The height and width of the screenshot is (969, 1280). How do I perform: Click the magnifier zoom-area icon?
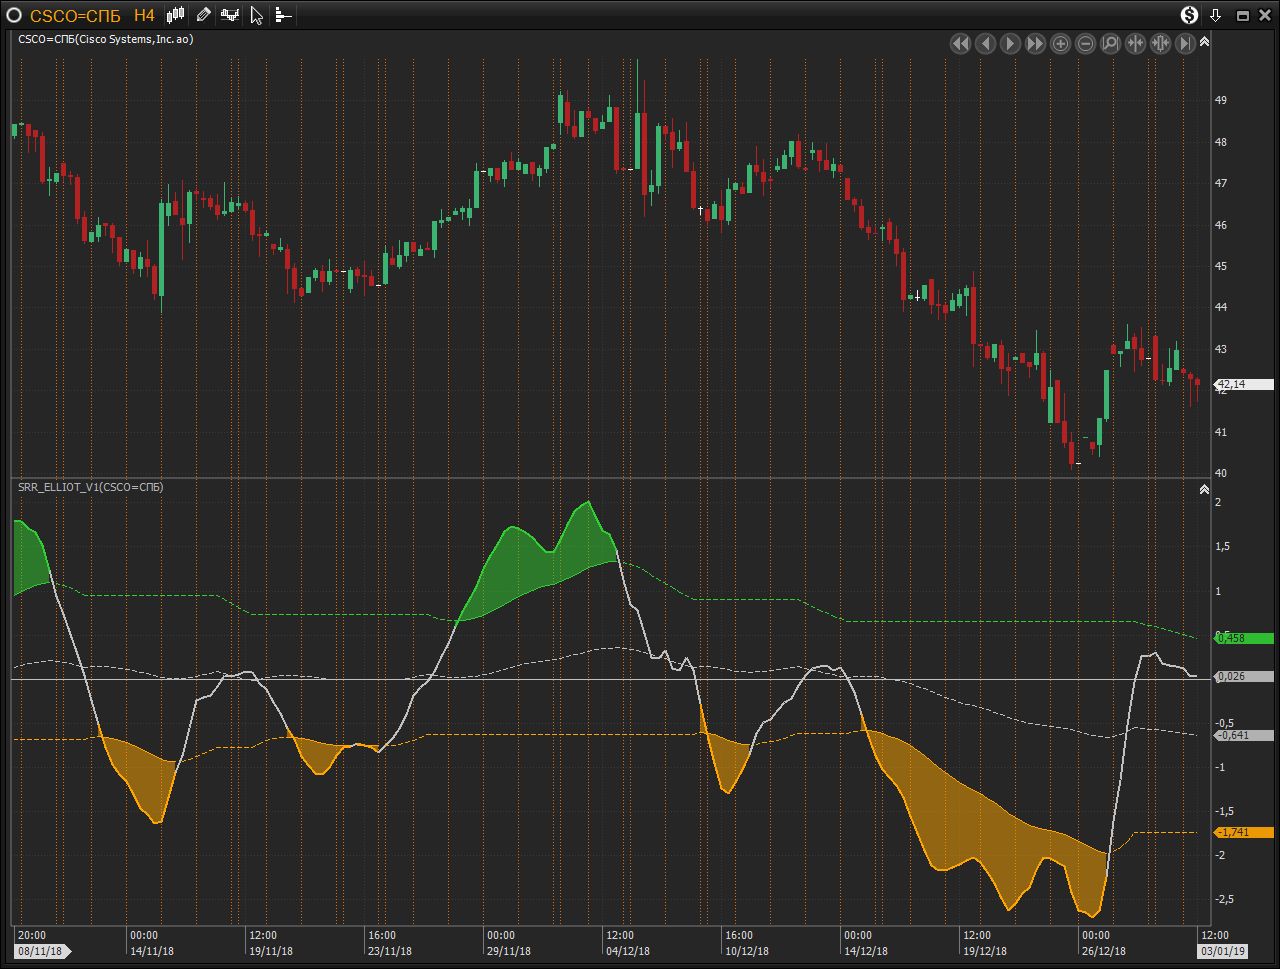(1110, 44)
